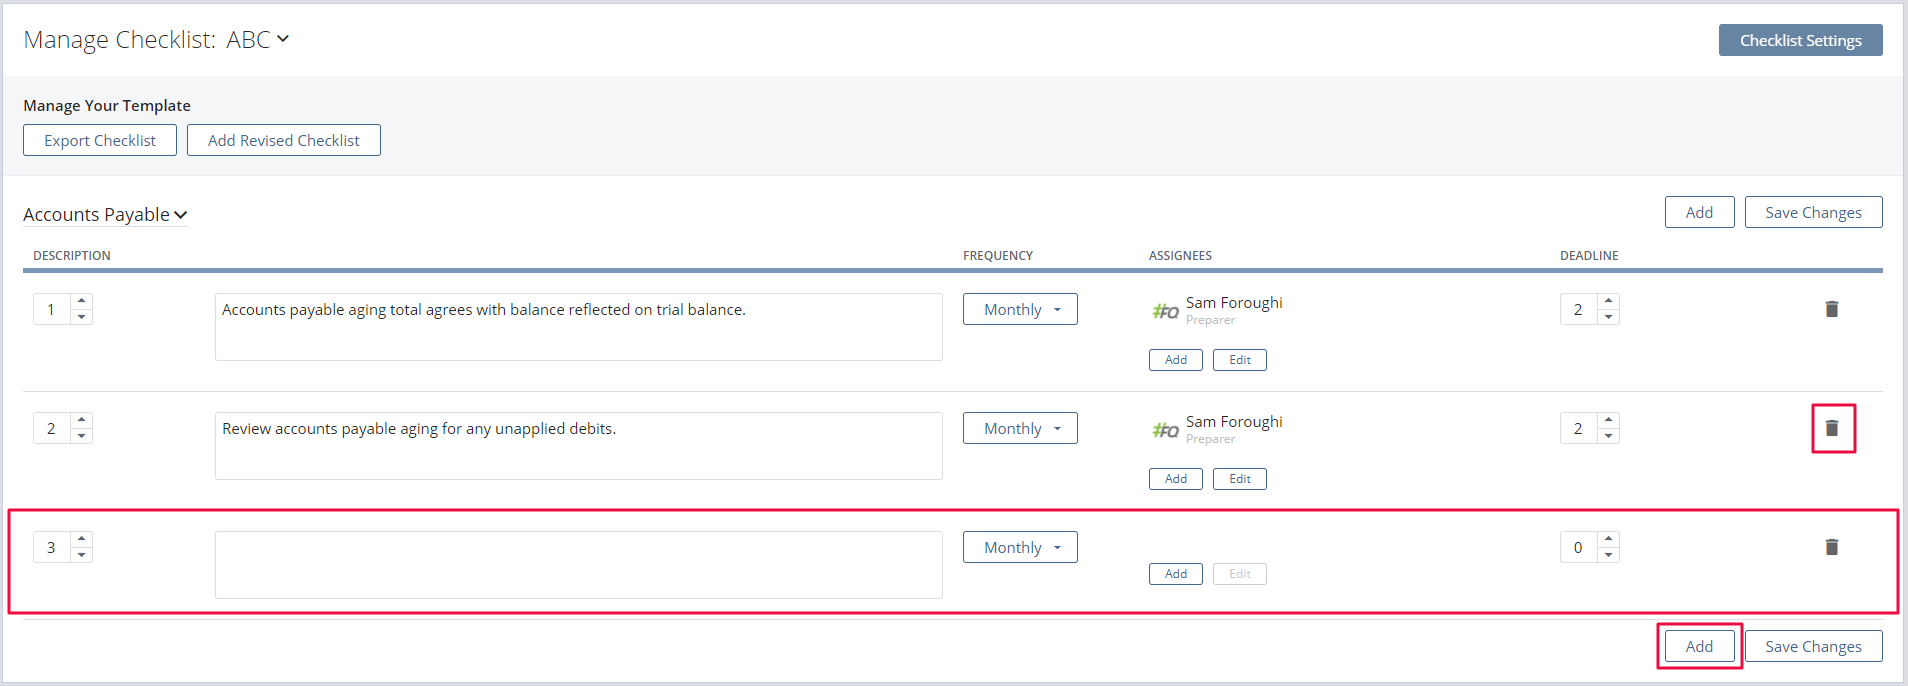Viewport: 1908px width, 686px height.
Task: Edit assignees of row 1
Action: pos(1240,360)
